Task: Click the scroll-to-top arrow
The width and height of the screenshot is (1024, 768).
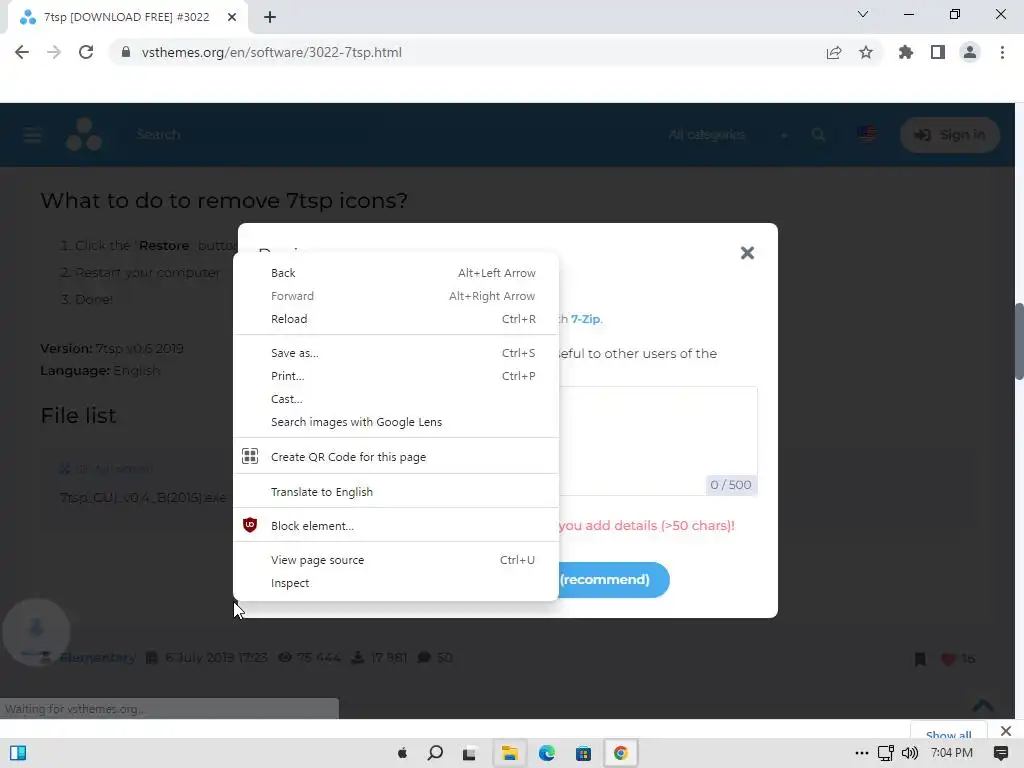Action: (x=983, y=707)
